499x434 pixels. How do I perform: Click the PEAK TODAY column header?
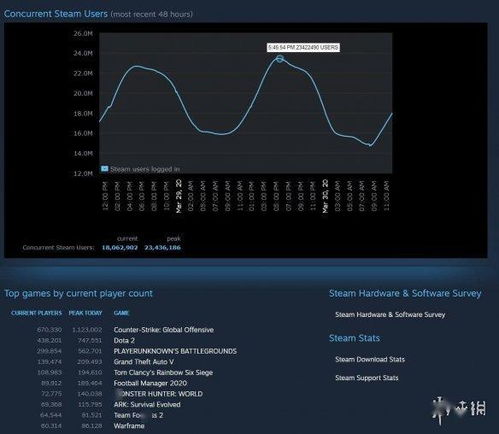[x=85, y=313]
